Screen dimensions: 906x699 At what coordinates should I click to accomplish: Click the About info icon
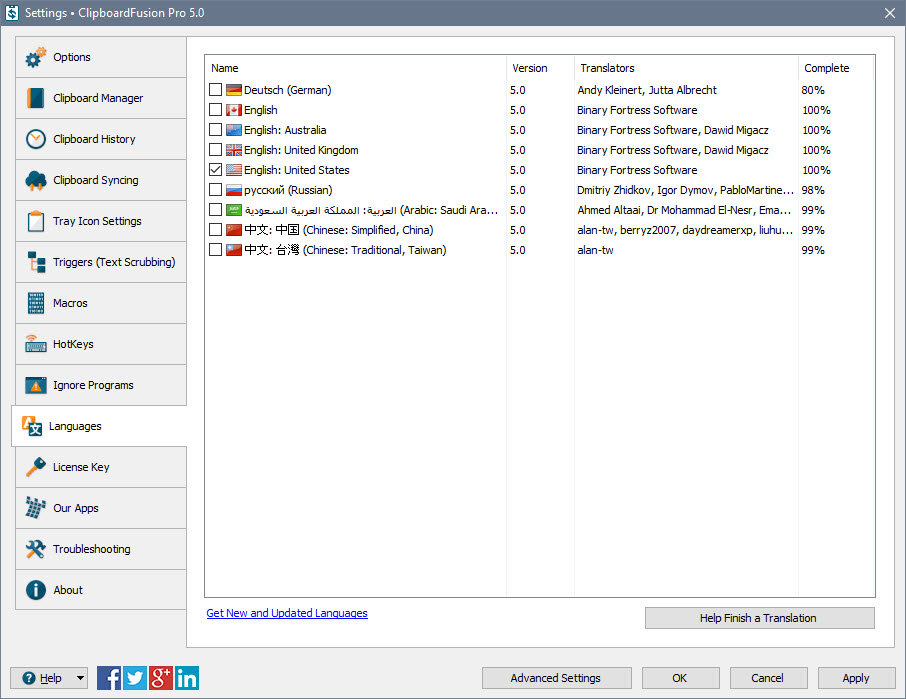(x=36, y=590)
